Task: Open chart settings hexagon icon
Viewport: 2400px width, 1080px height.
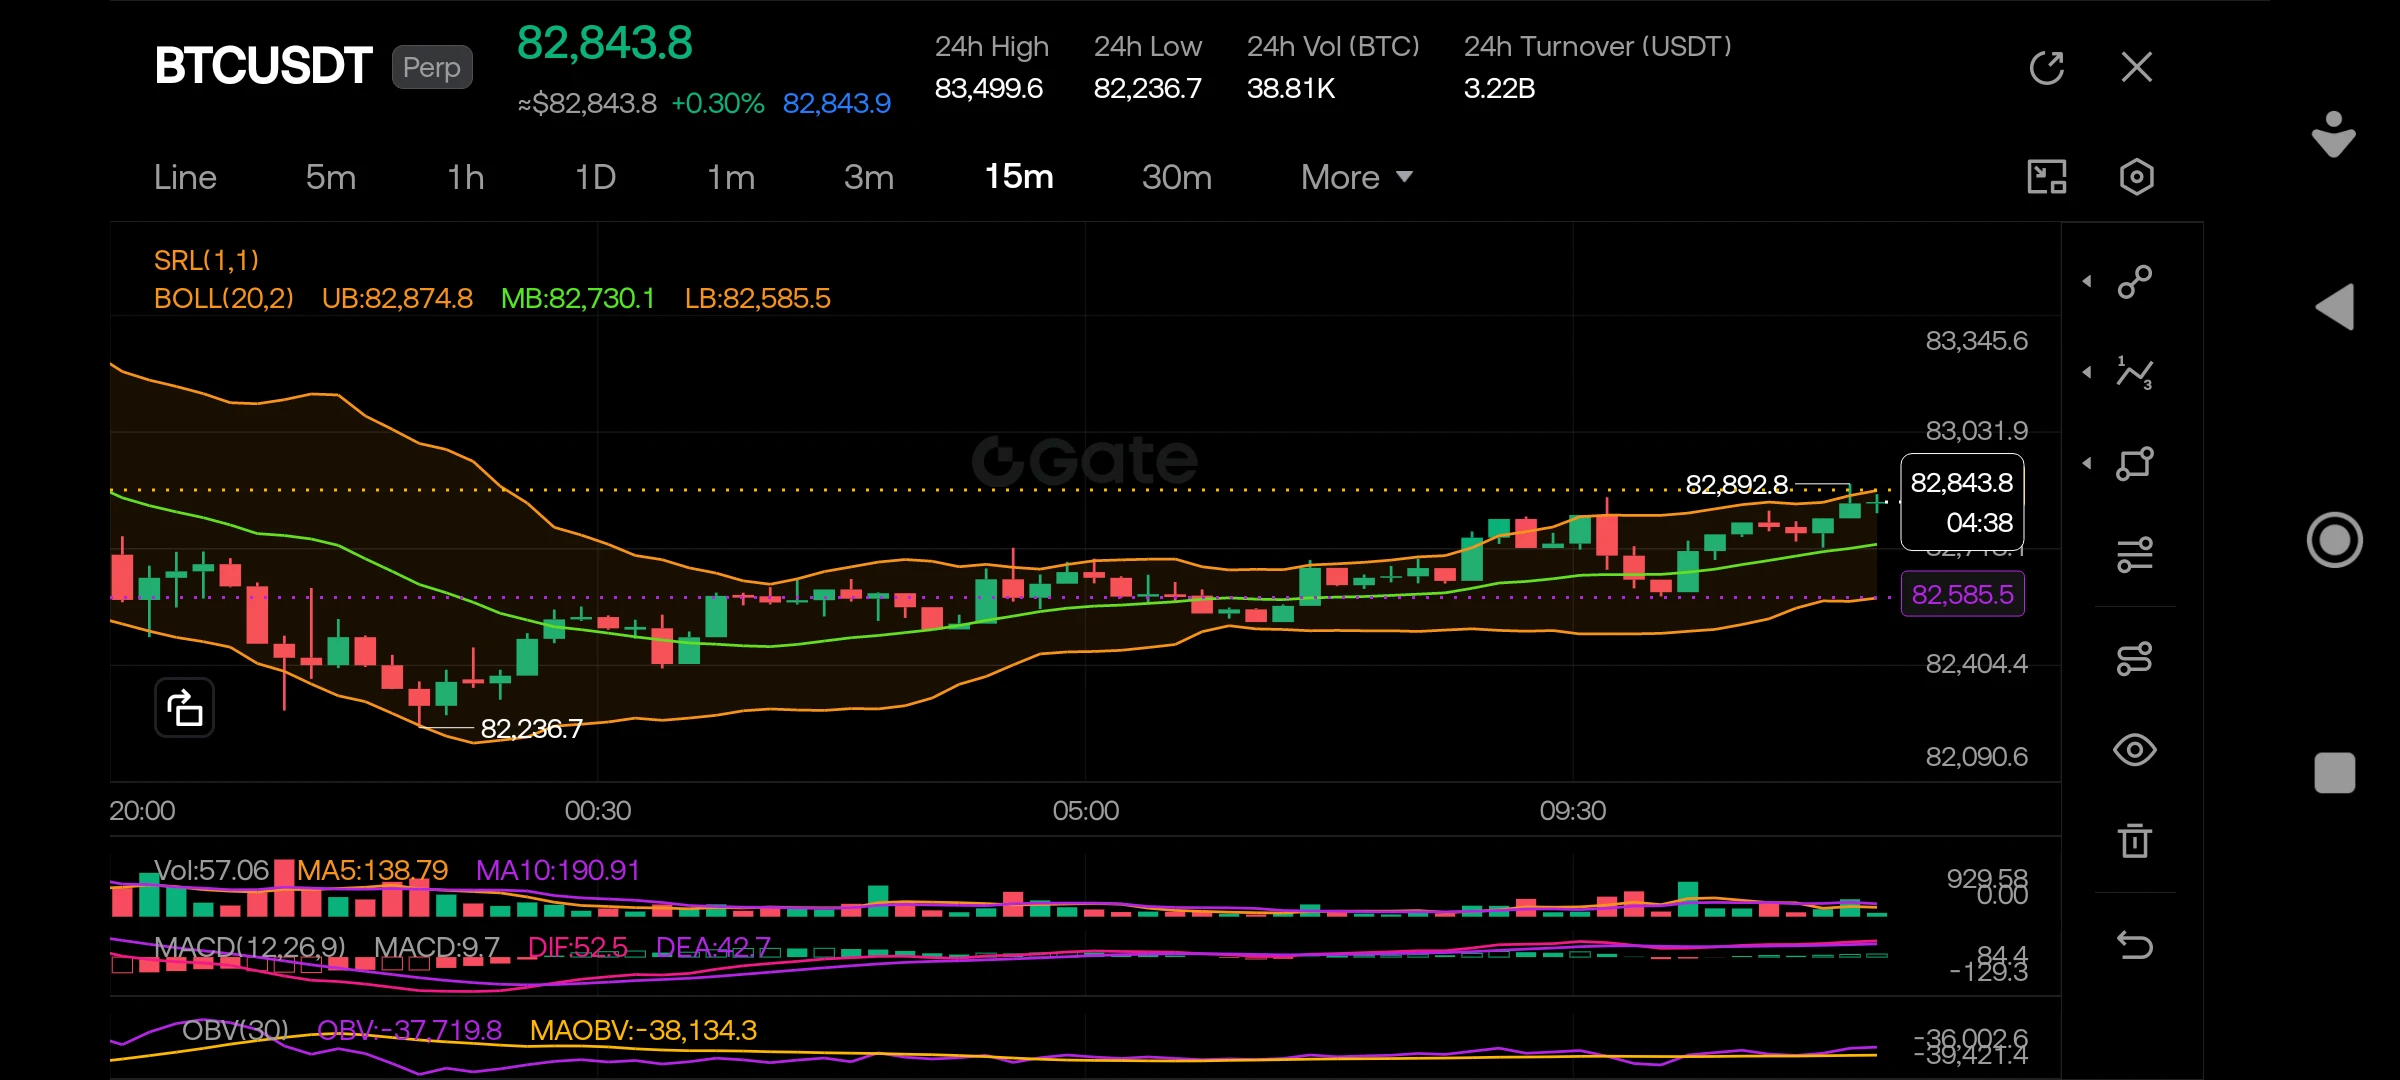Action: 2137,177
